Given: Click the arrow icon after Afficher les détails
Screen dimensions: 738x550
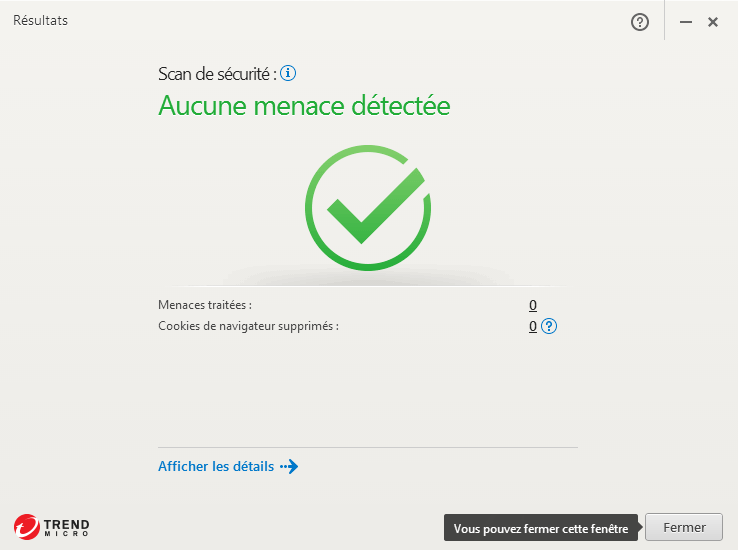Looking at the screenshot, I should (x=289, y=467).
